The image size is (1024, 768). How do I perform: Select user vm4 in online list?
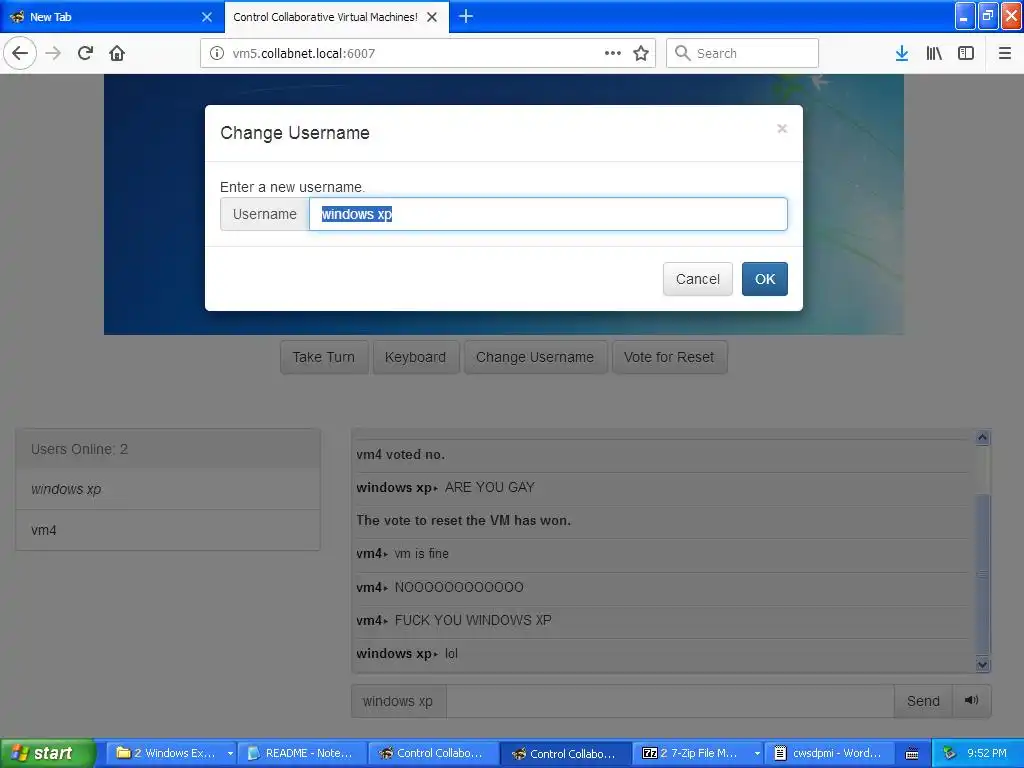coord(168,530)
